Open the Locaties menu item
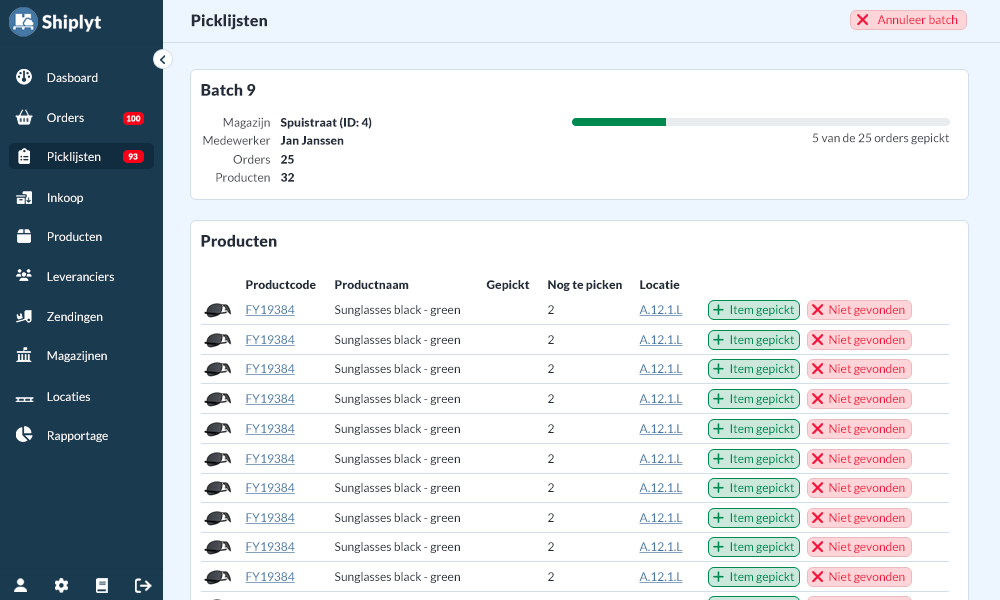Viewport: 1000px width, 600px height. pos(68,397)
